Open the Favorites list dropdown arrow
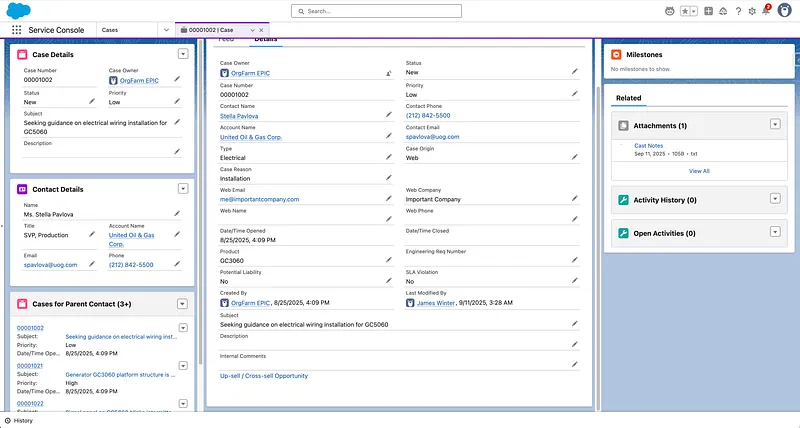 (694, 11)
